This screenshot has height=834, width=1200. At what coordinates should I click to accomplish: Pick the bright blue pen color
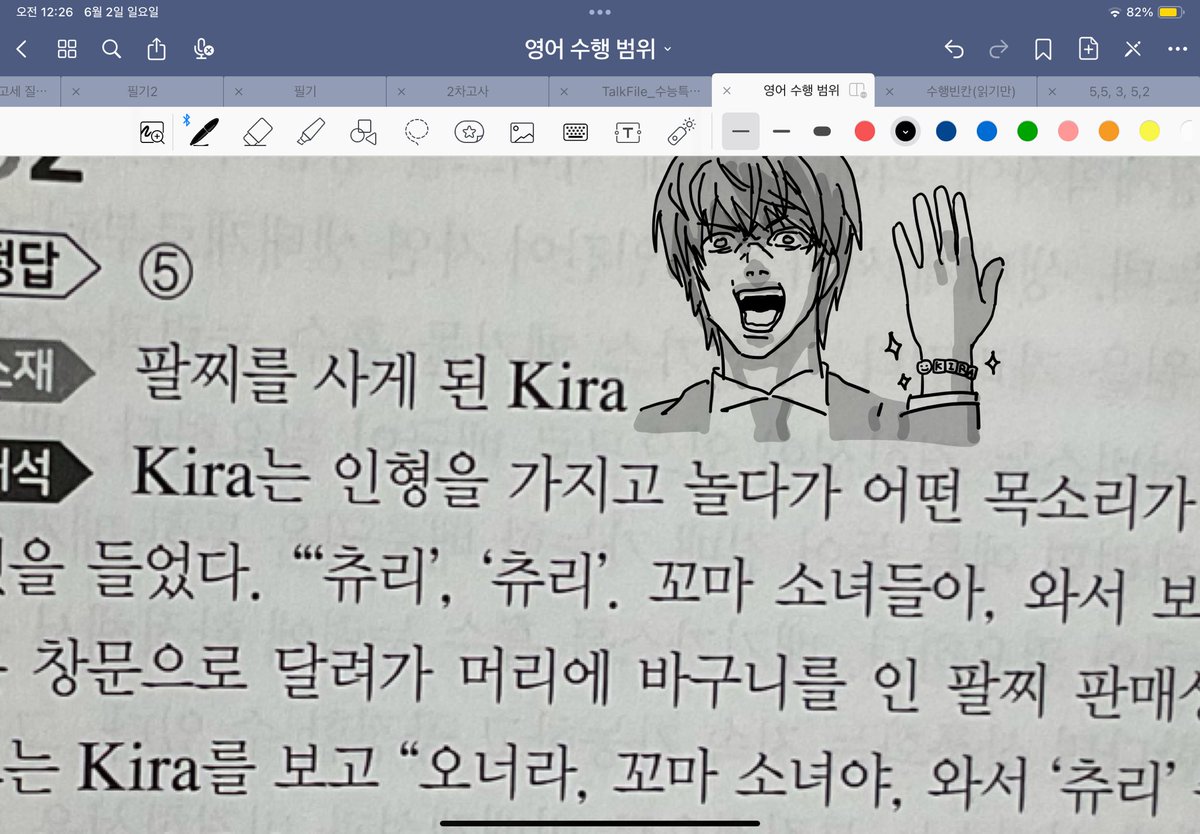[x=987, y=131]
